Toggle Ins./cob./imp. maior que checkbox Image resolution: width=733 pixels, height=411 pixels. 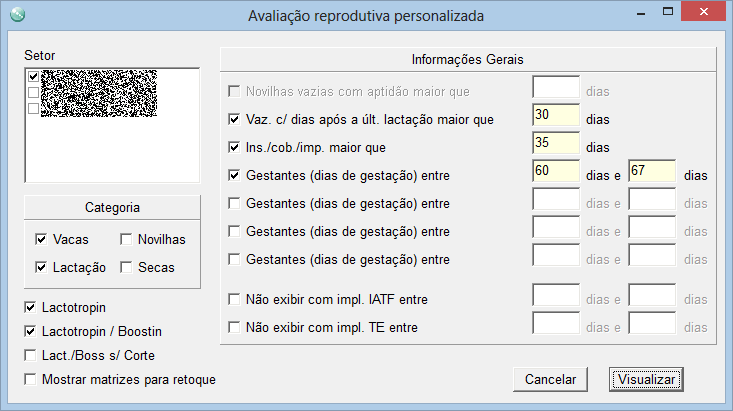point(234,147)
